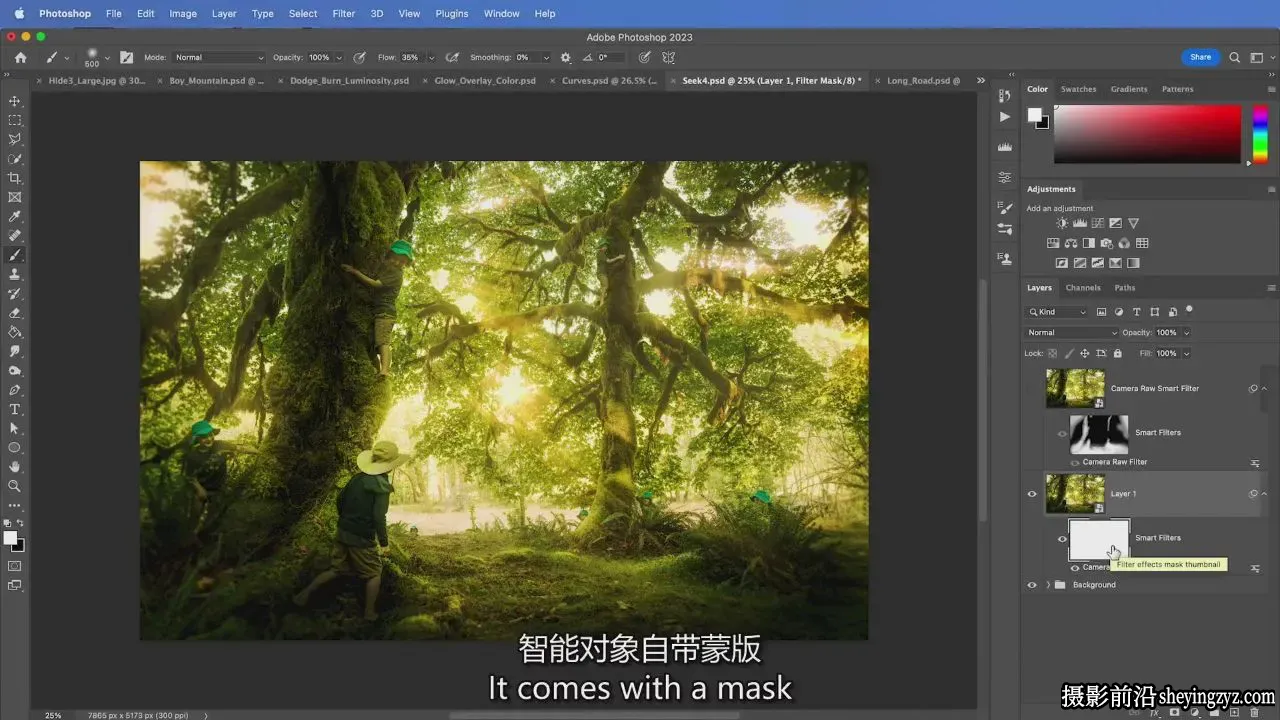This screenshot has width=1280, height=720.
Task: Switch to Curves.psd document tab
Action: tap(609, 81)
